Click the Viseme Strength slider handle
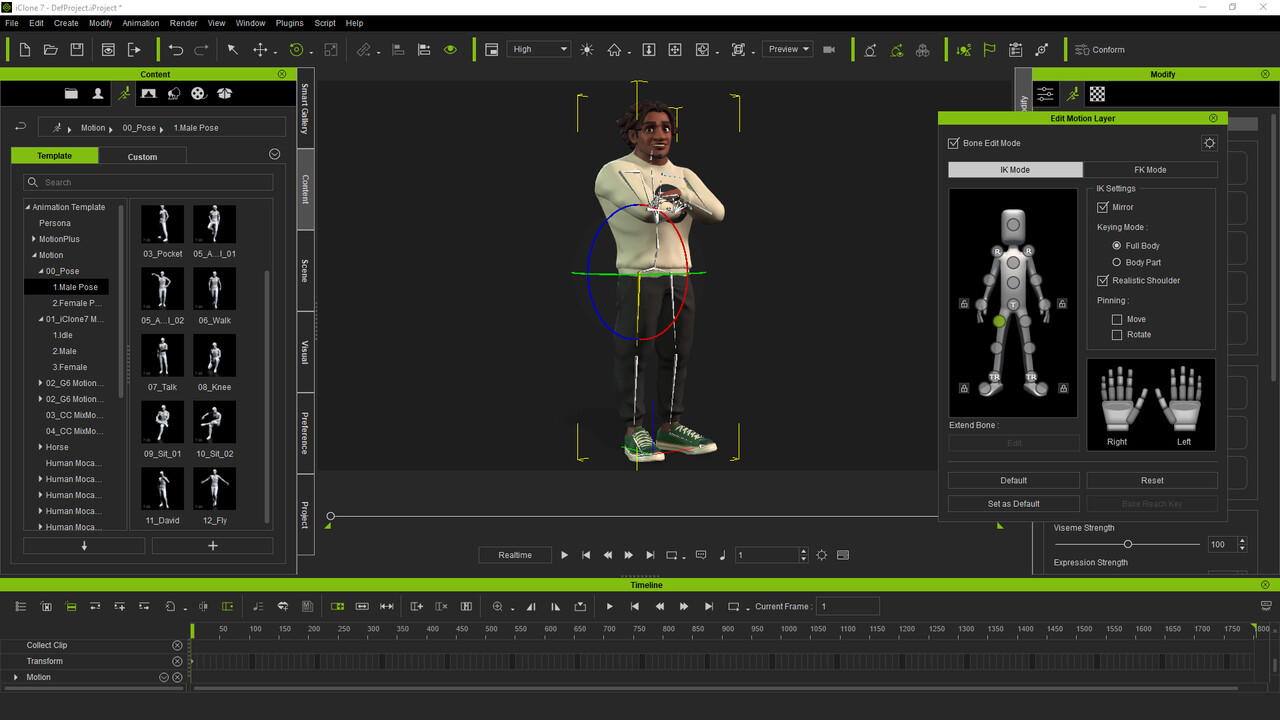This screenshot has width=1280, height=720. (x=1128, y=544)
